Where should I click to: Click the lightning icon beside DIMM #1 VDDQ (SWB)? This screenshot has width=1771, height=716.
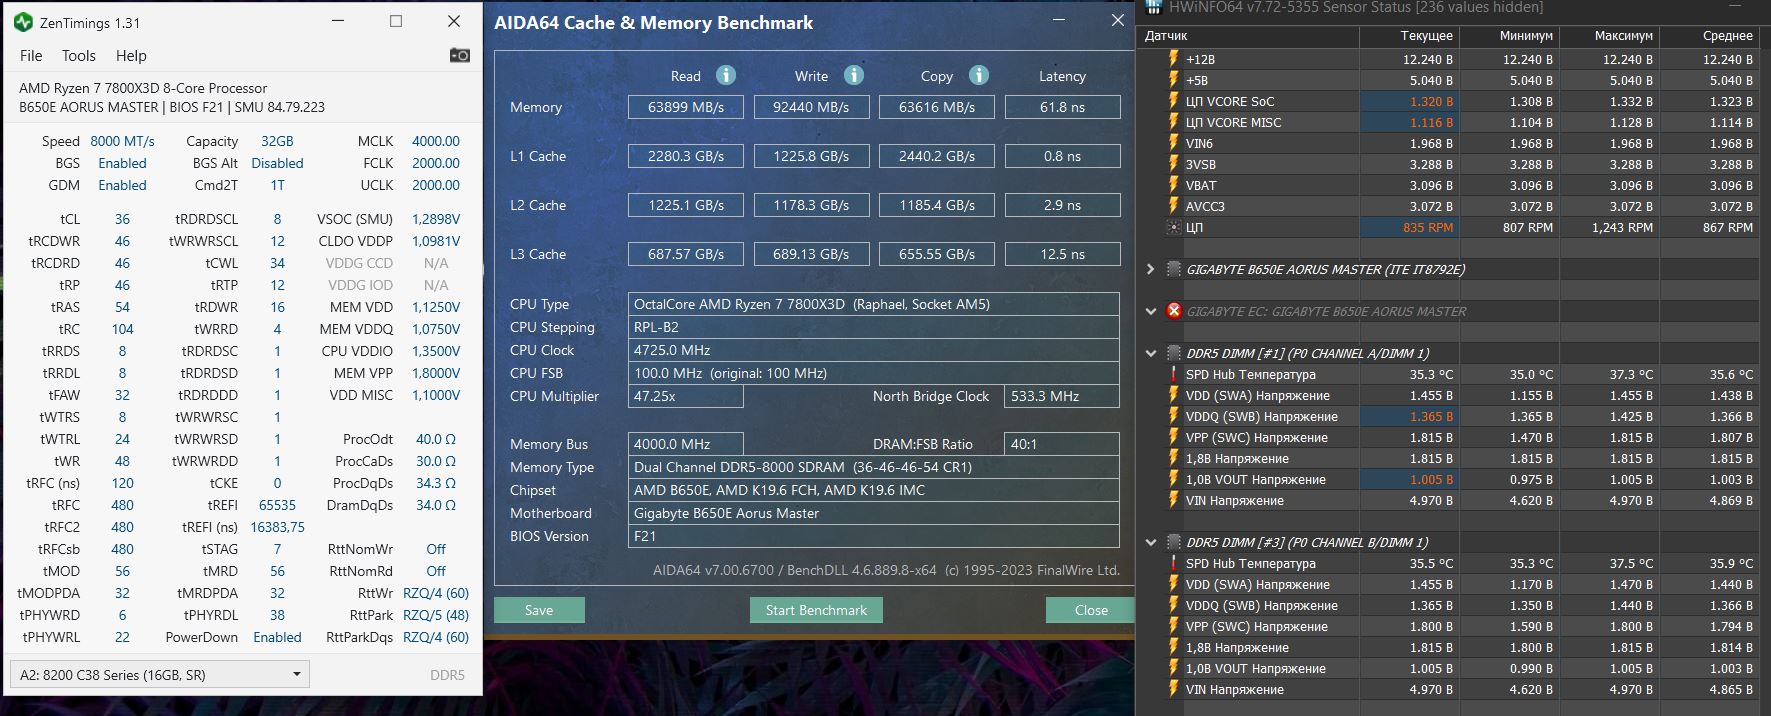(x=1174, y=416)
